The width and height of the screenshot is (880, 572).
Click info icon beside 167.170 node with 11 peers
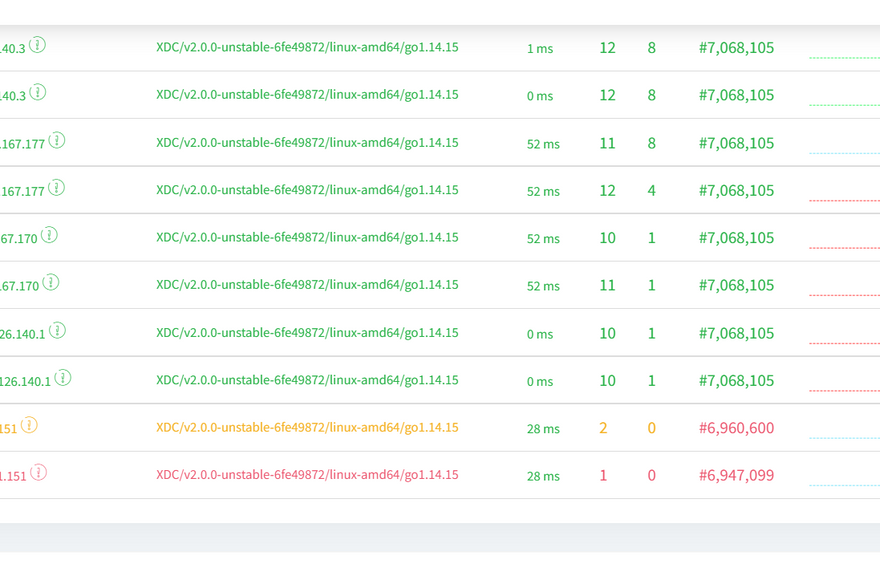51,283
